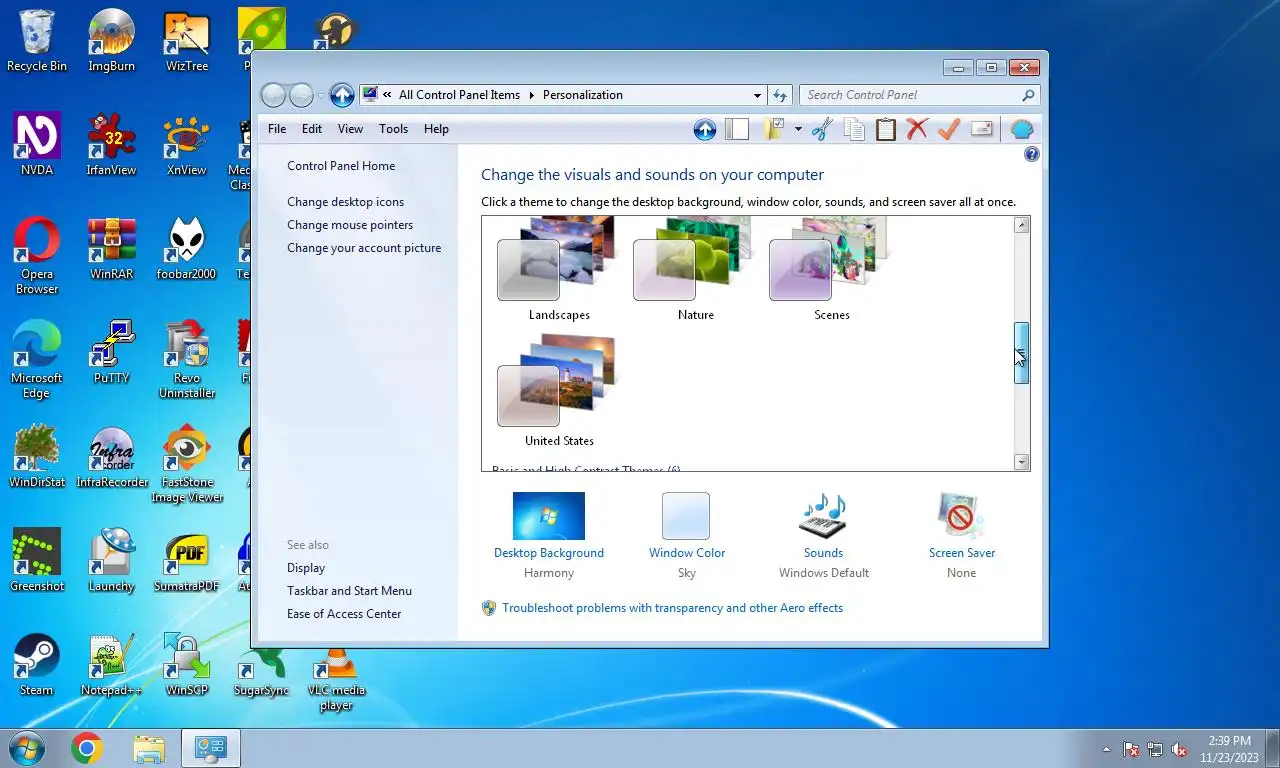Show hidden tray icons arrow
The image size is (1280, 768).
[x=1106, y=749]
